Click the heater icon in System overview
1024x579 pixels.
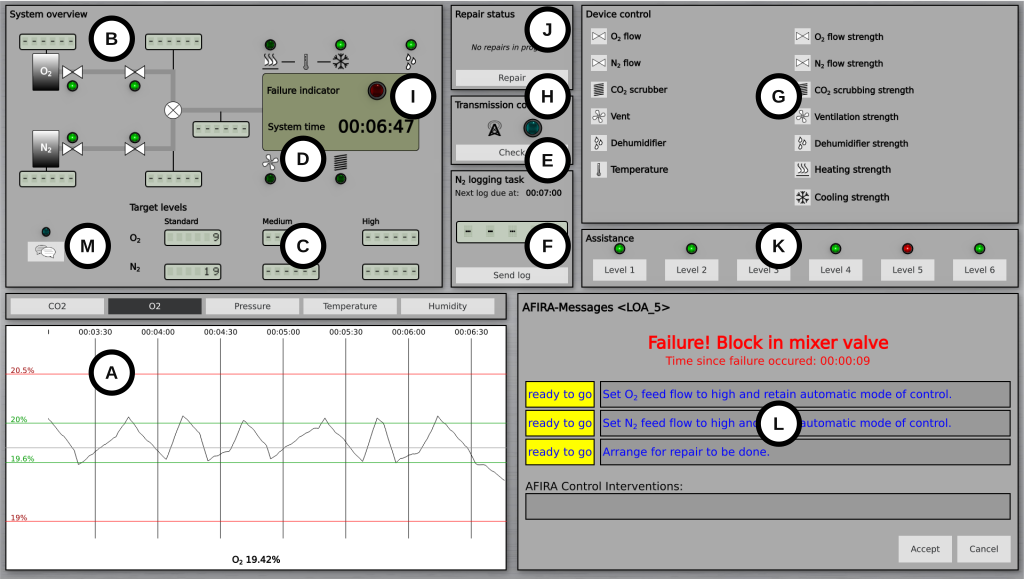(x=270, y=61)
